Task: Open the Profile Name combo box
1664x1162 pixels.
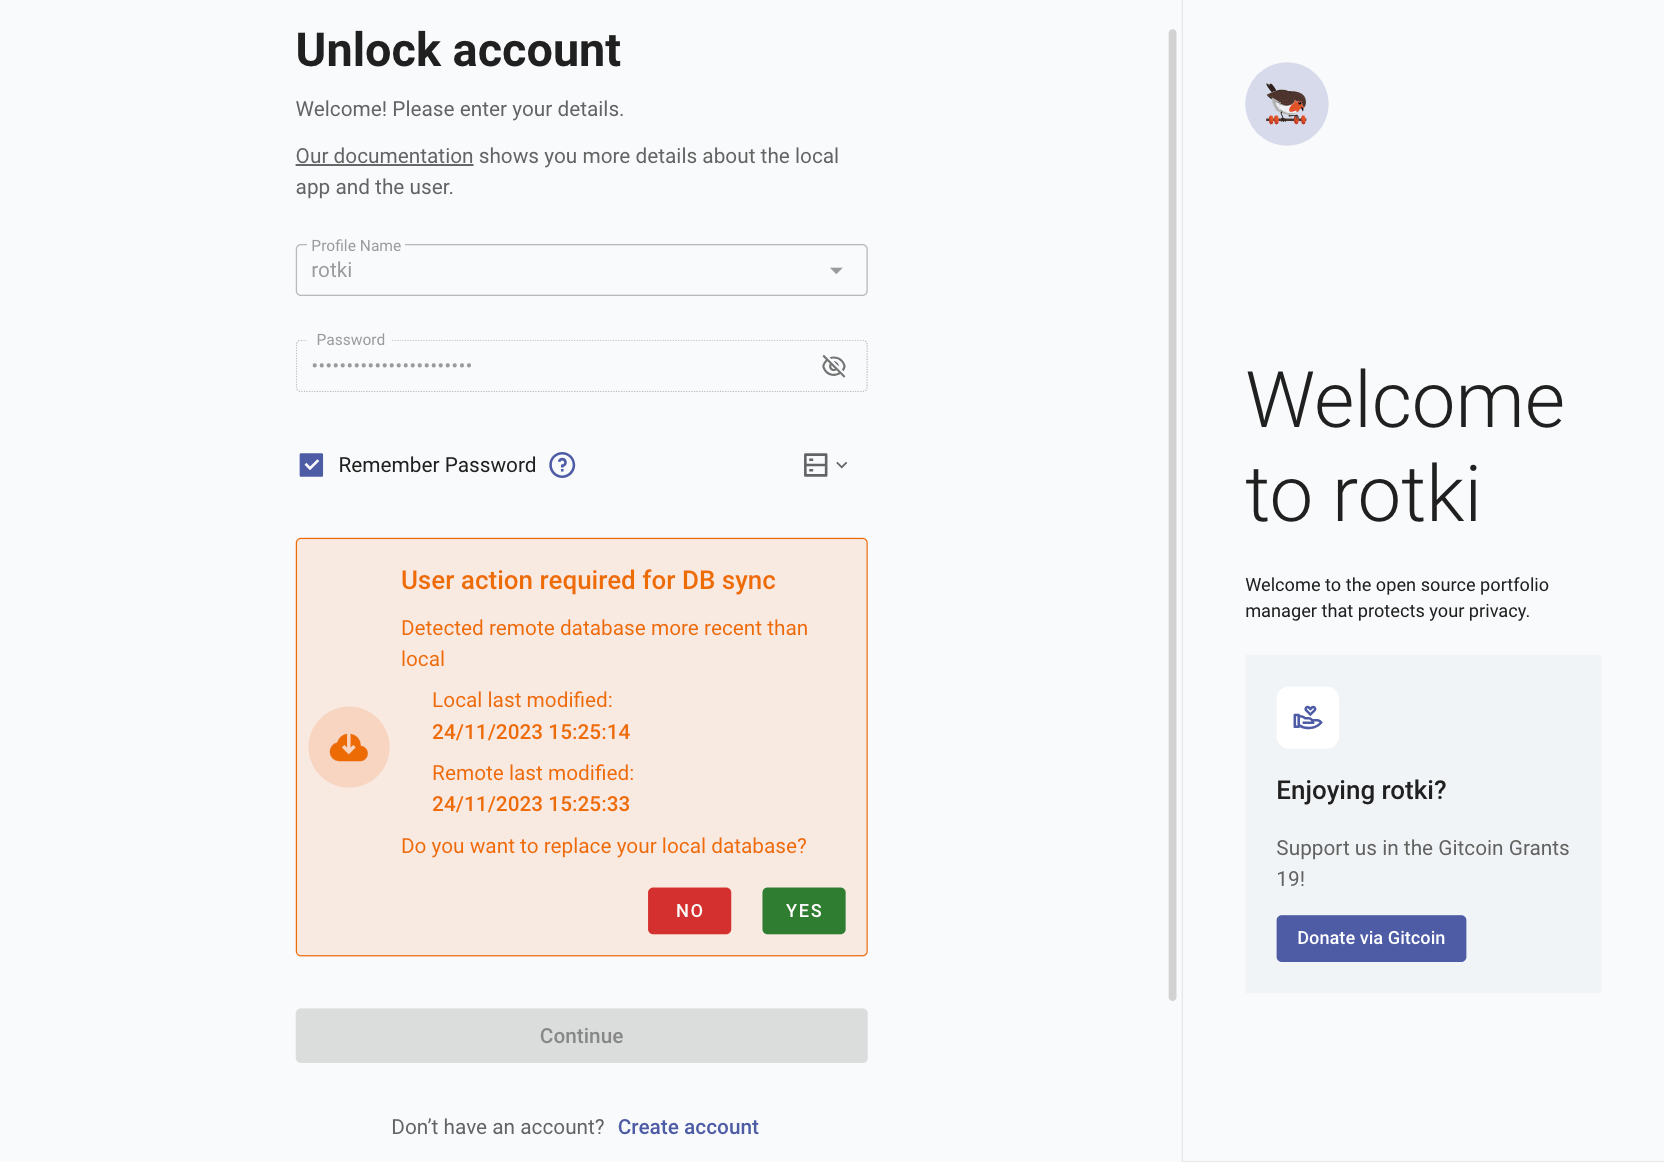Action: coord(581,270)
